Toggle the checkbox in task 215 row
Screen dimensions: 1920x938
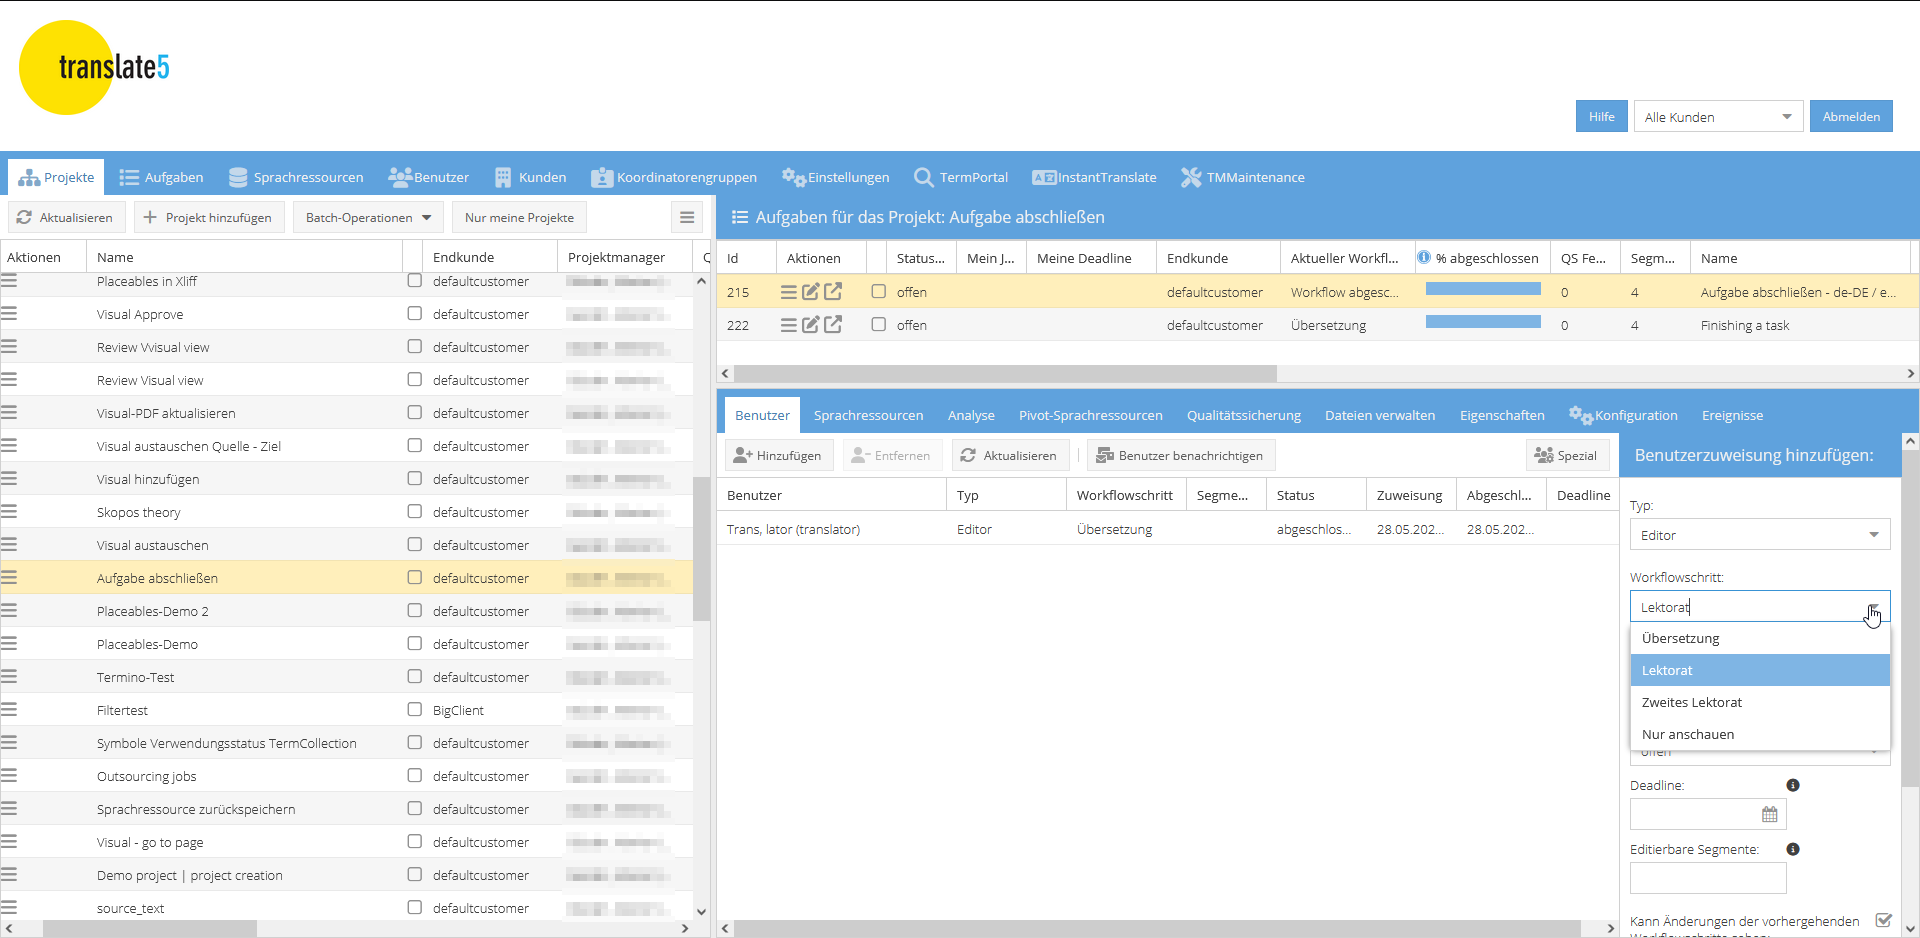(878, 292)
